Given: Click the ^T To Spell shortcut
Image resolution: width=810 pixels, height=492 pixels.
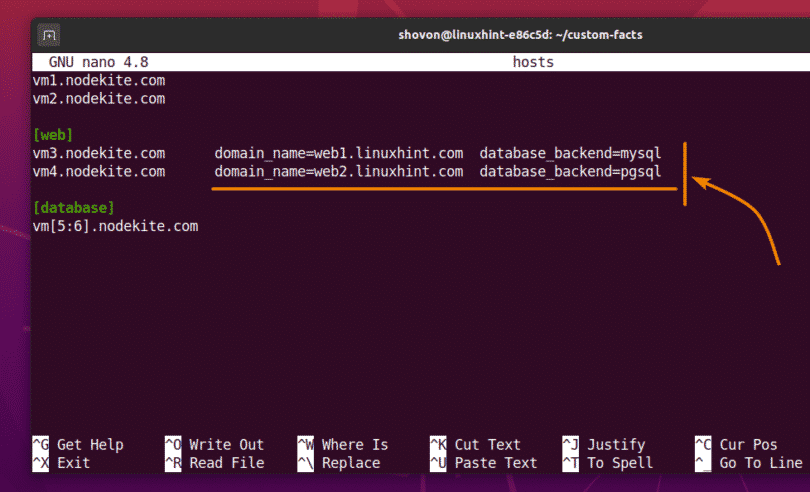Looking at the screenshot, I should pyautogui.click(x=608, y=463).
